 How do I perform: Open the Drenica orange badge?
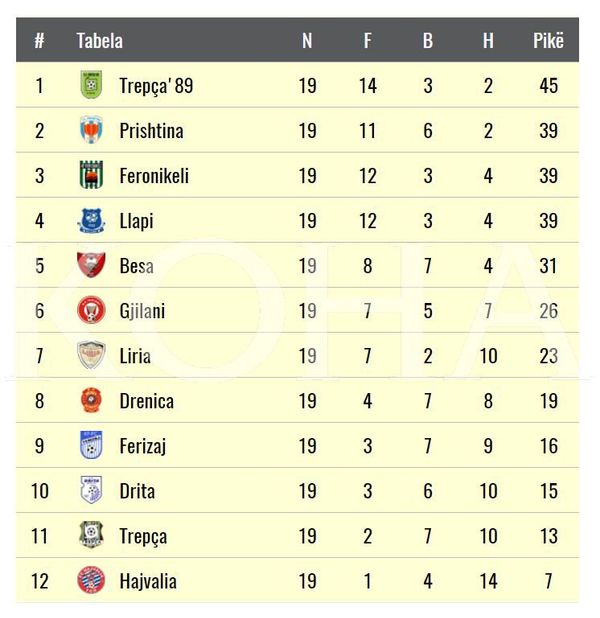pos(91,400)
